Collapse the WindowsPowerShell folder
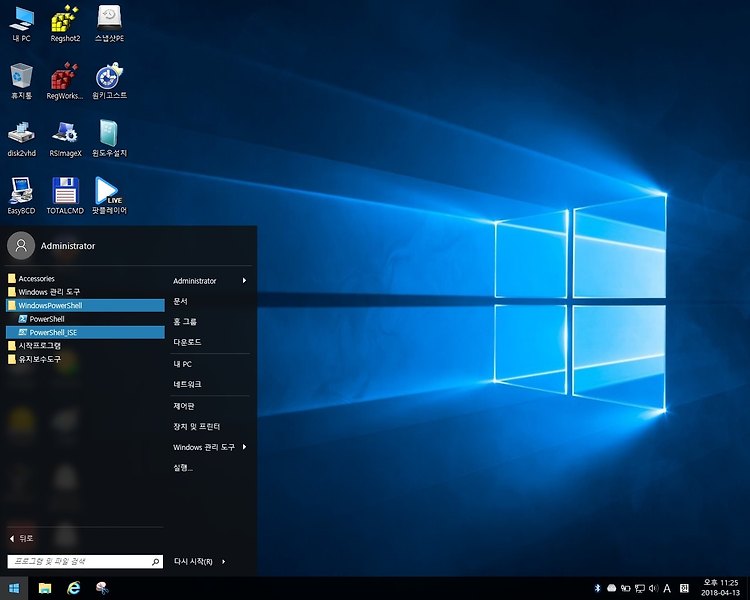Image resolution: width=750 pixels, height=600 pixels. pyautogui.click(x=85, y=305)
